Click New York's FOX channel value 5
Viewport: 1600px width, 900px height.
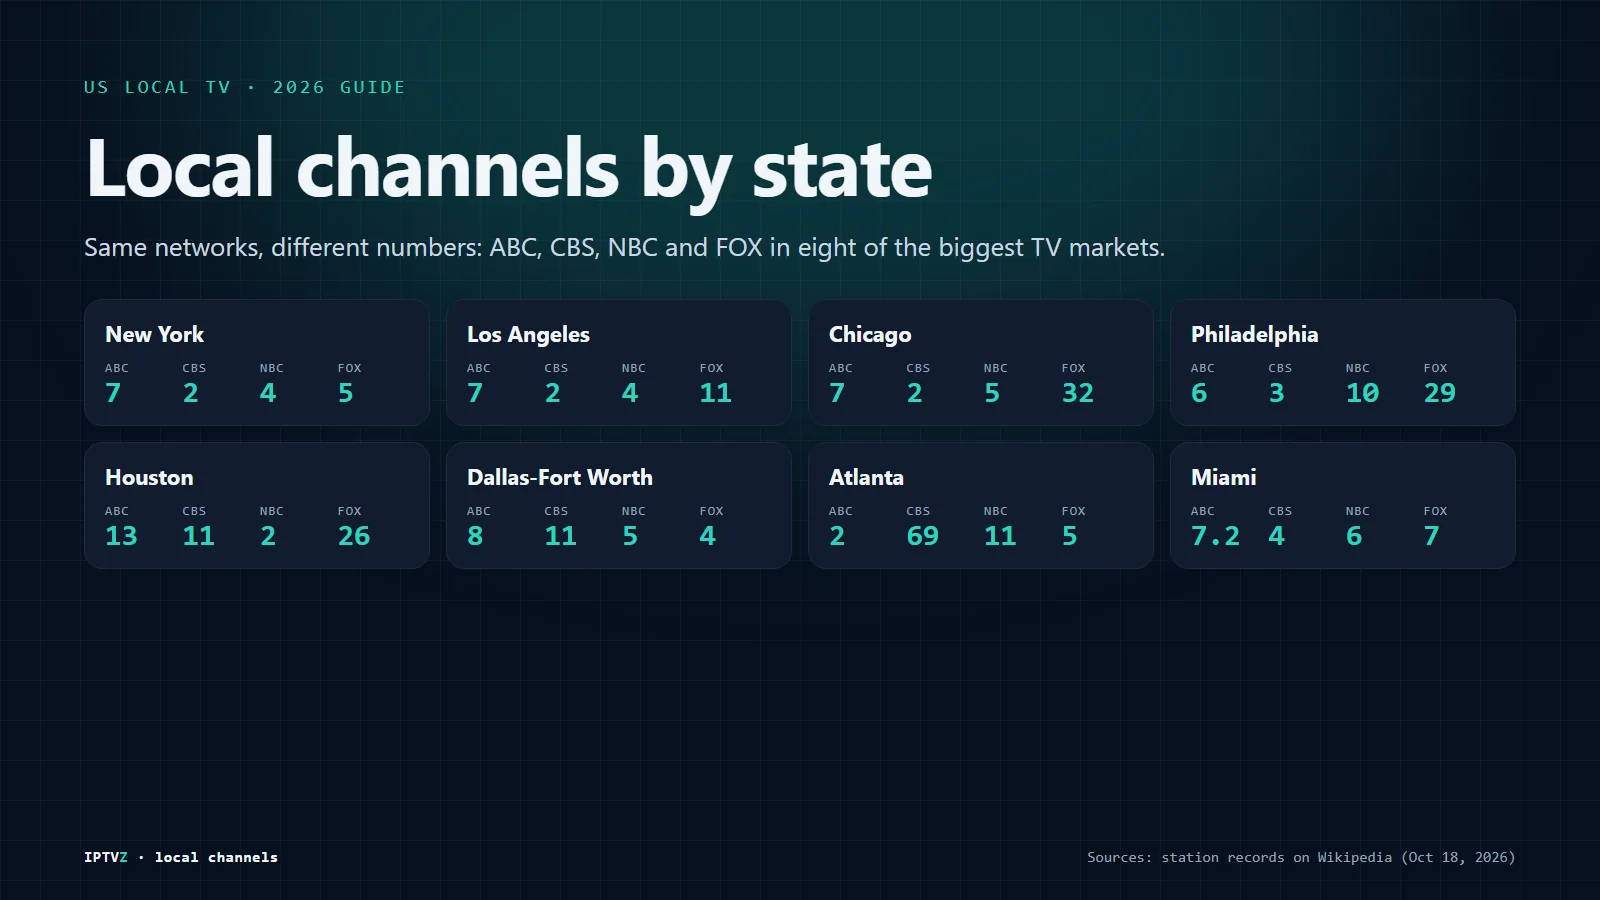point(346,393)
